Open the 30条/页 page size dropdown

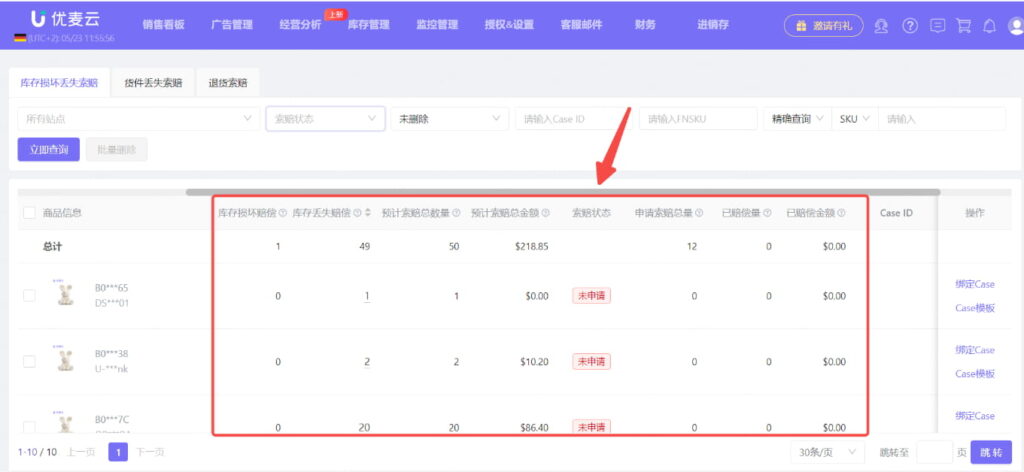tap(827, 452)
